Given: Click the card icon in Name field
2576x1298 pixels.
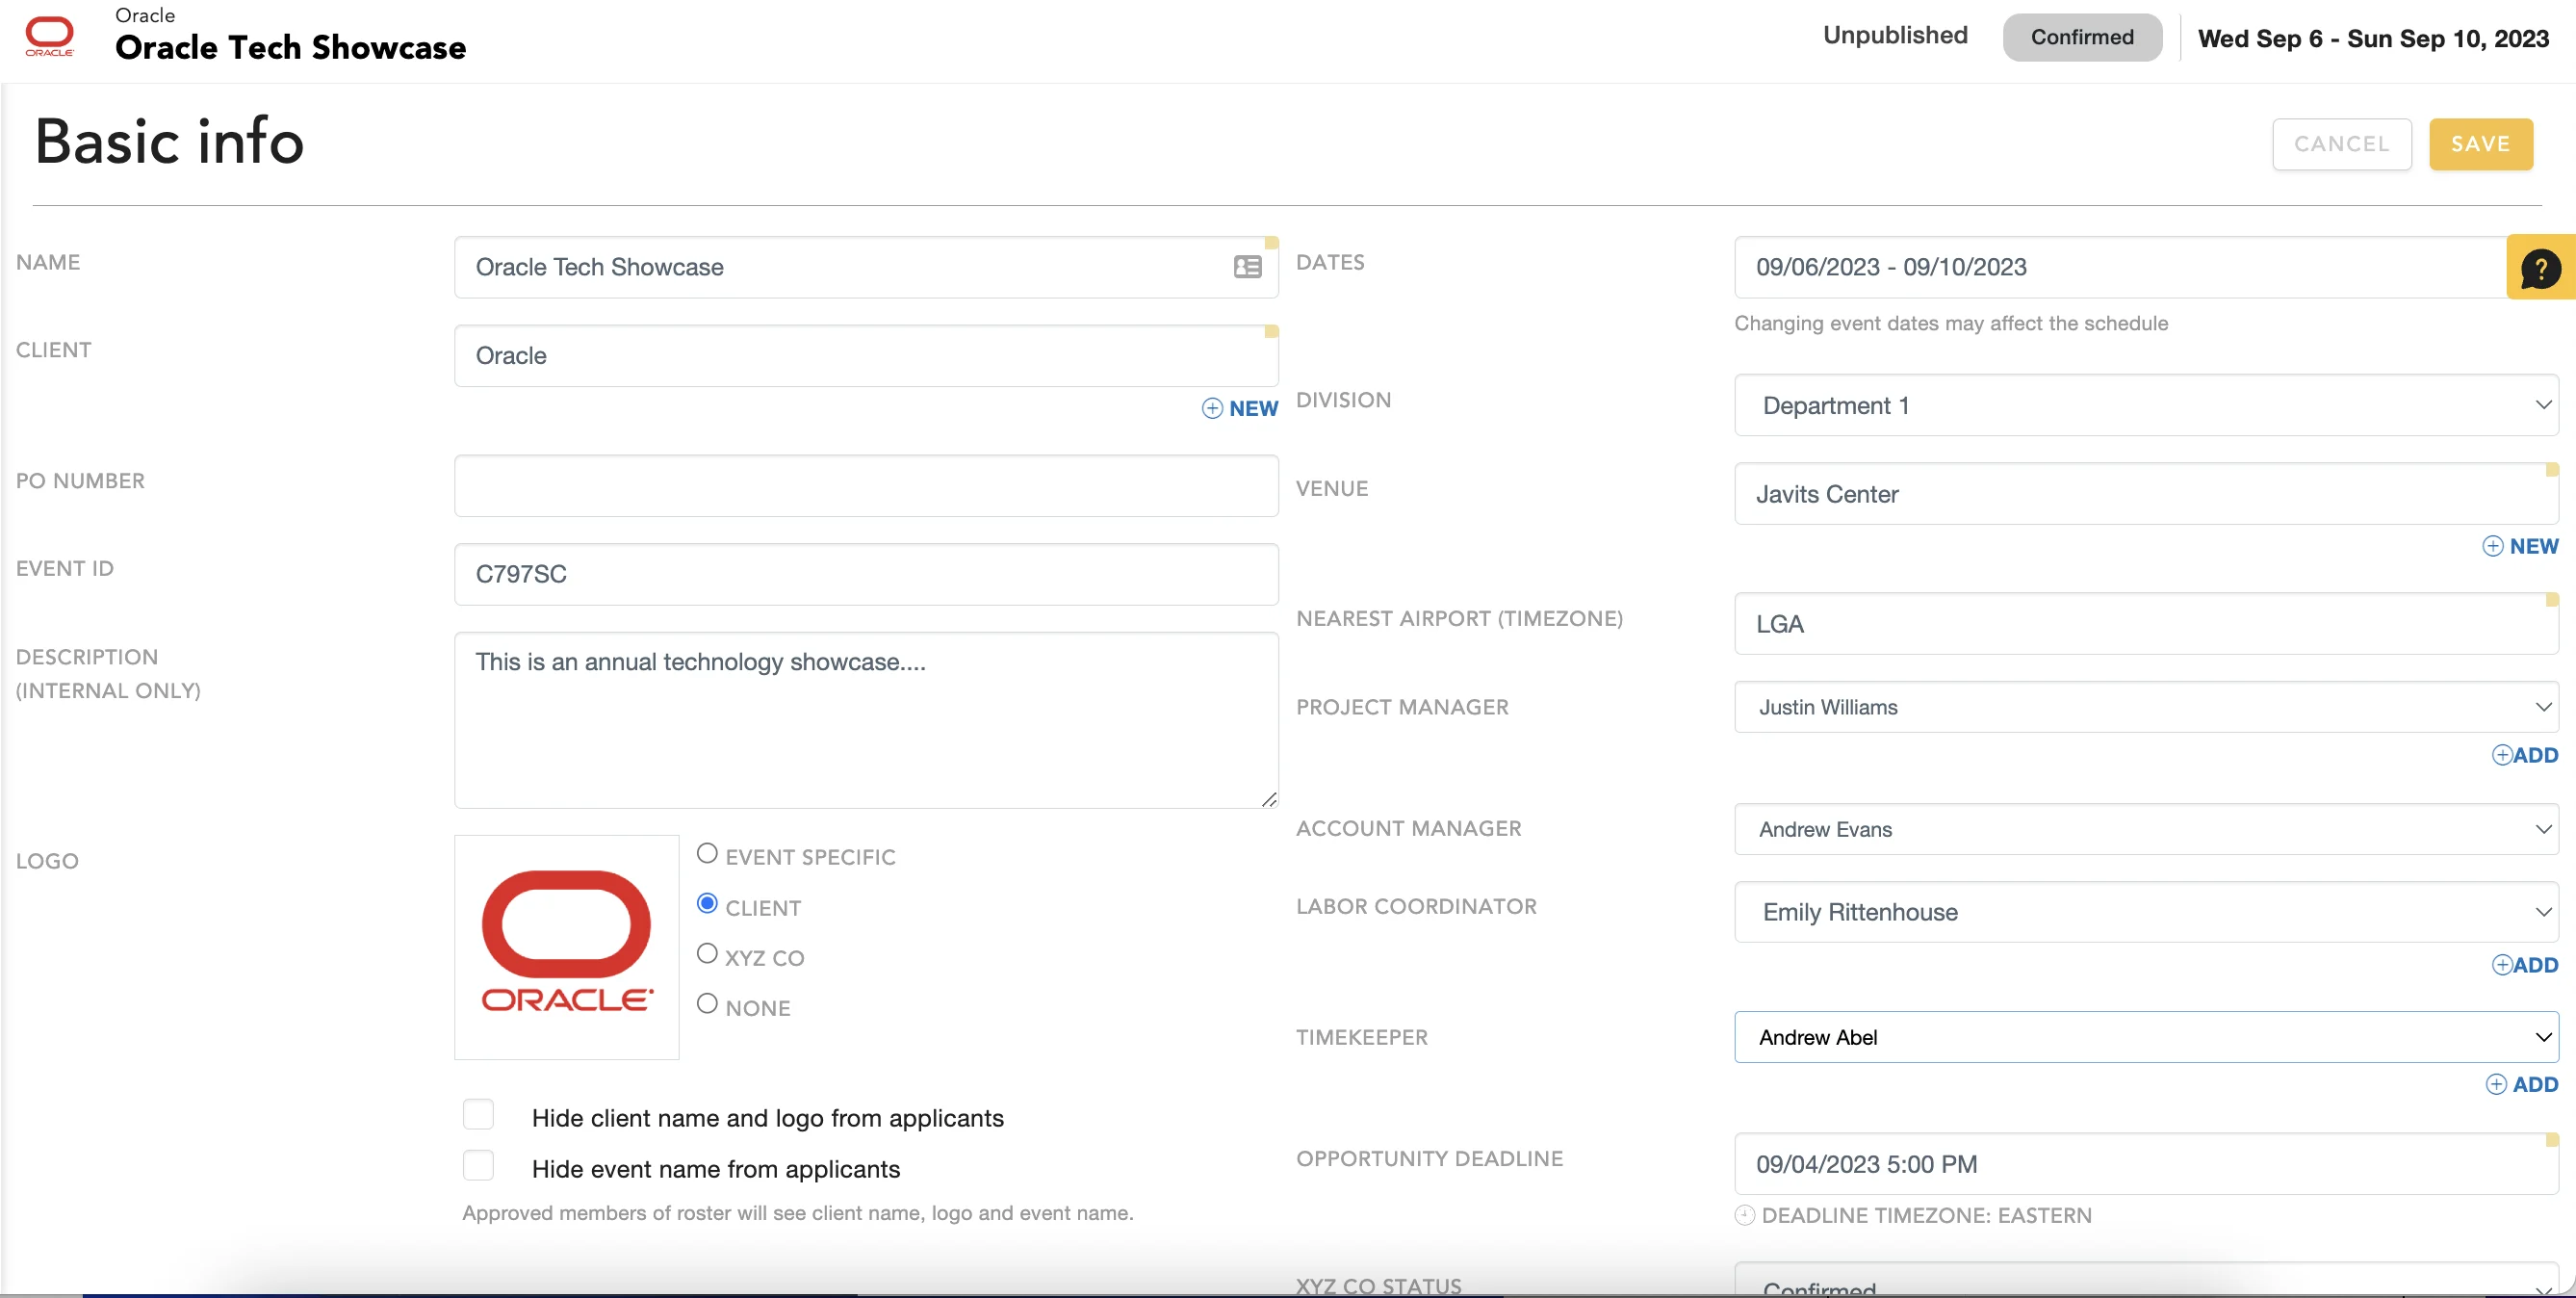Looking at the screenshot, I should tap(1247, 267).
